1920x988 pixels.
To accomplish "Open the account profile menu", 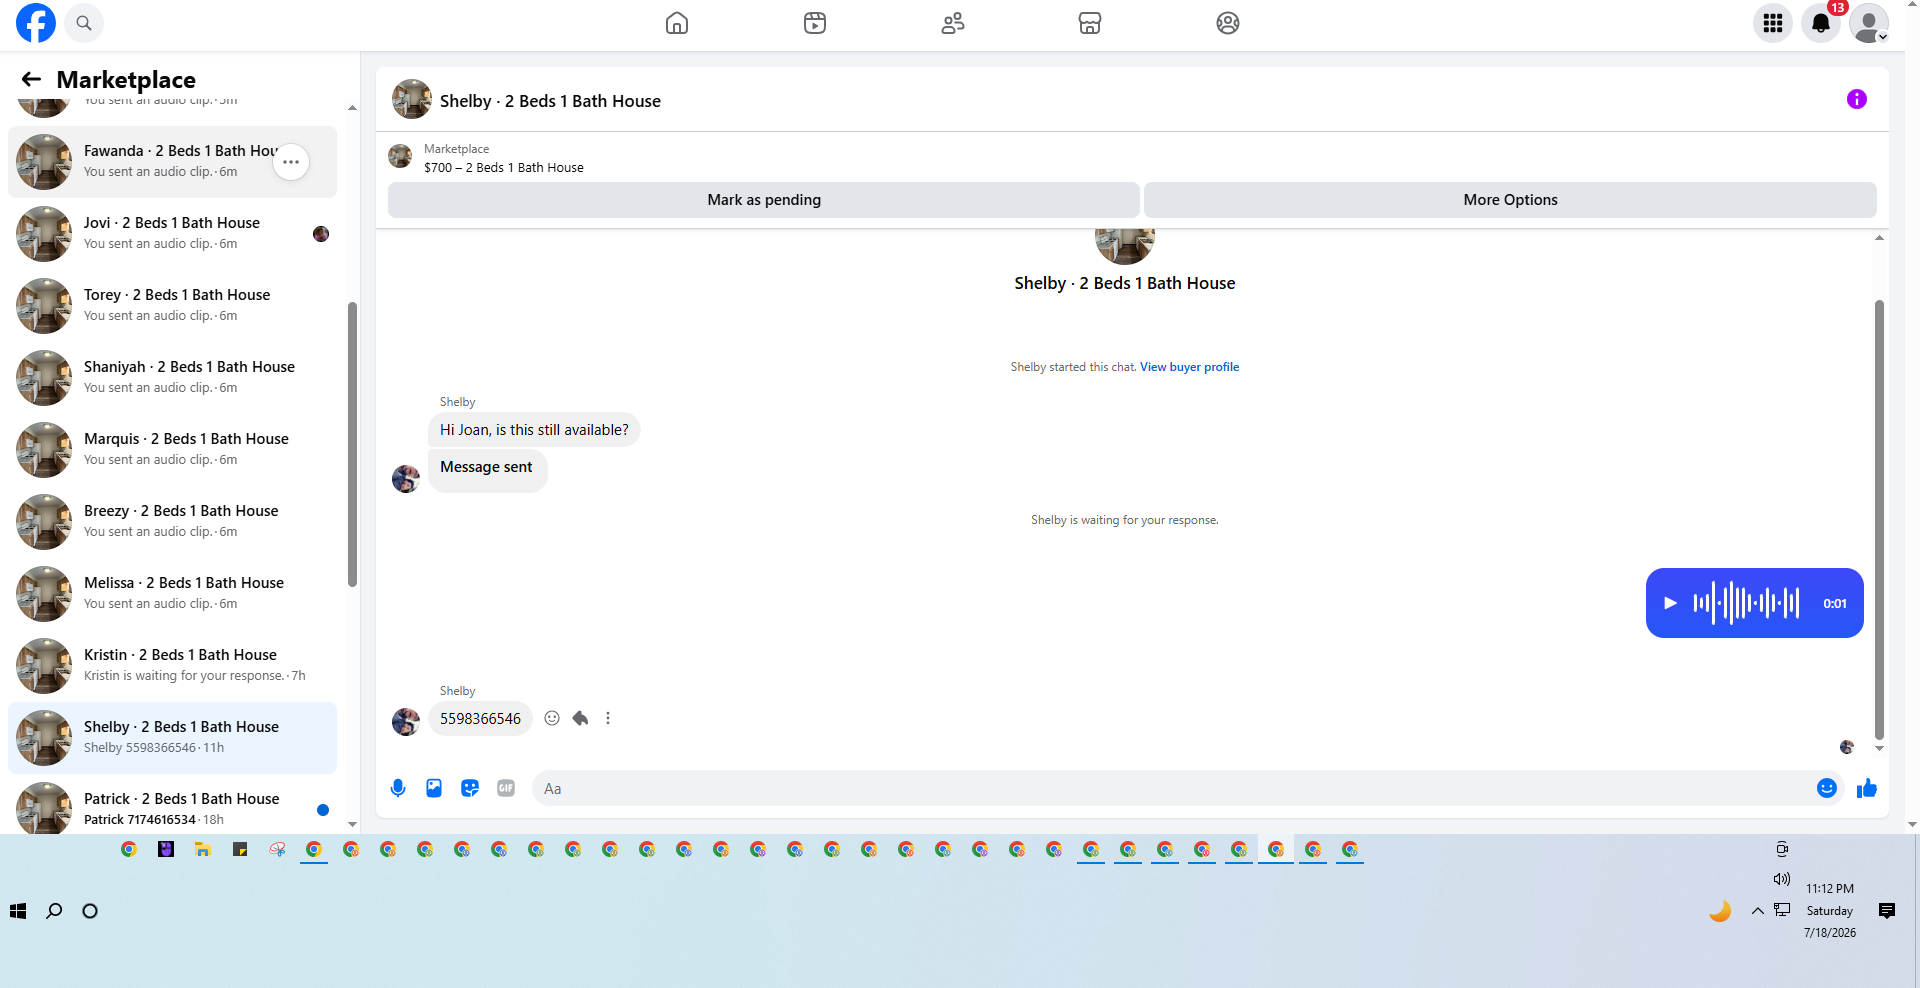I will click(x=1869, y=23).
